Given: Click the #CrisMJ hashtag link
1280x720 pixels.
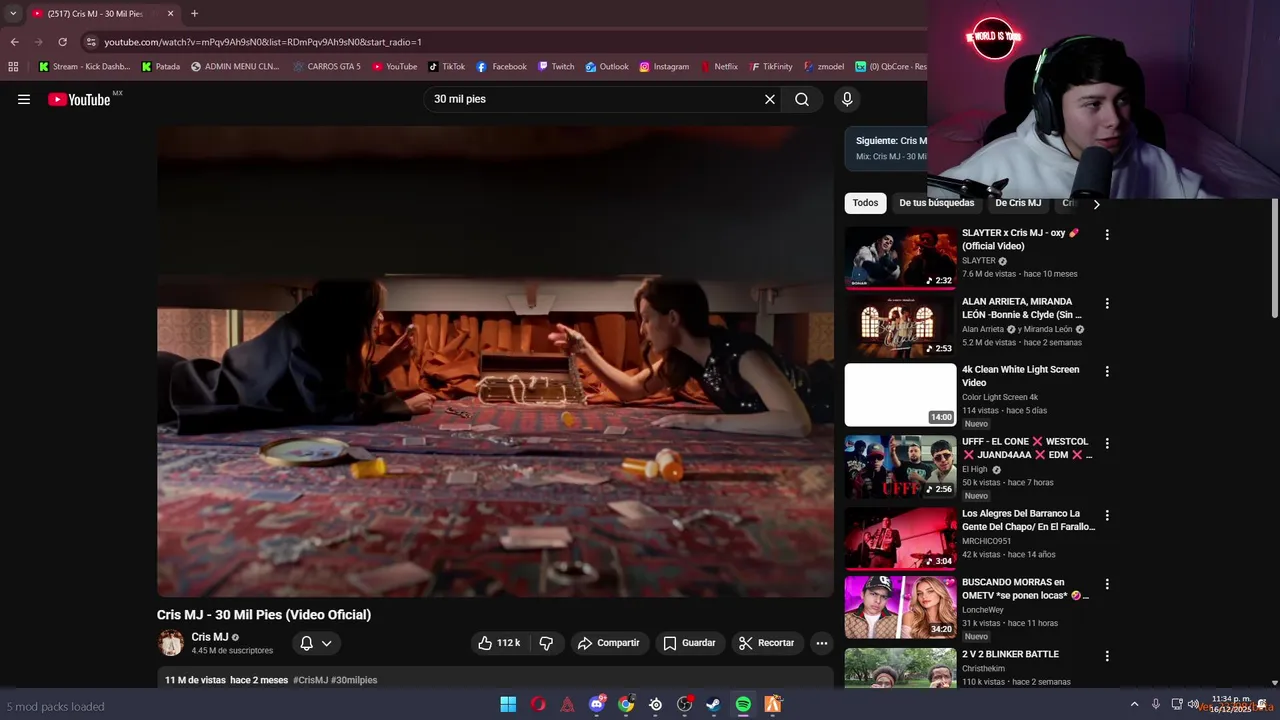Looking at the screenshot, I should tap(310, 680).
